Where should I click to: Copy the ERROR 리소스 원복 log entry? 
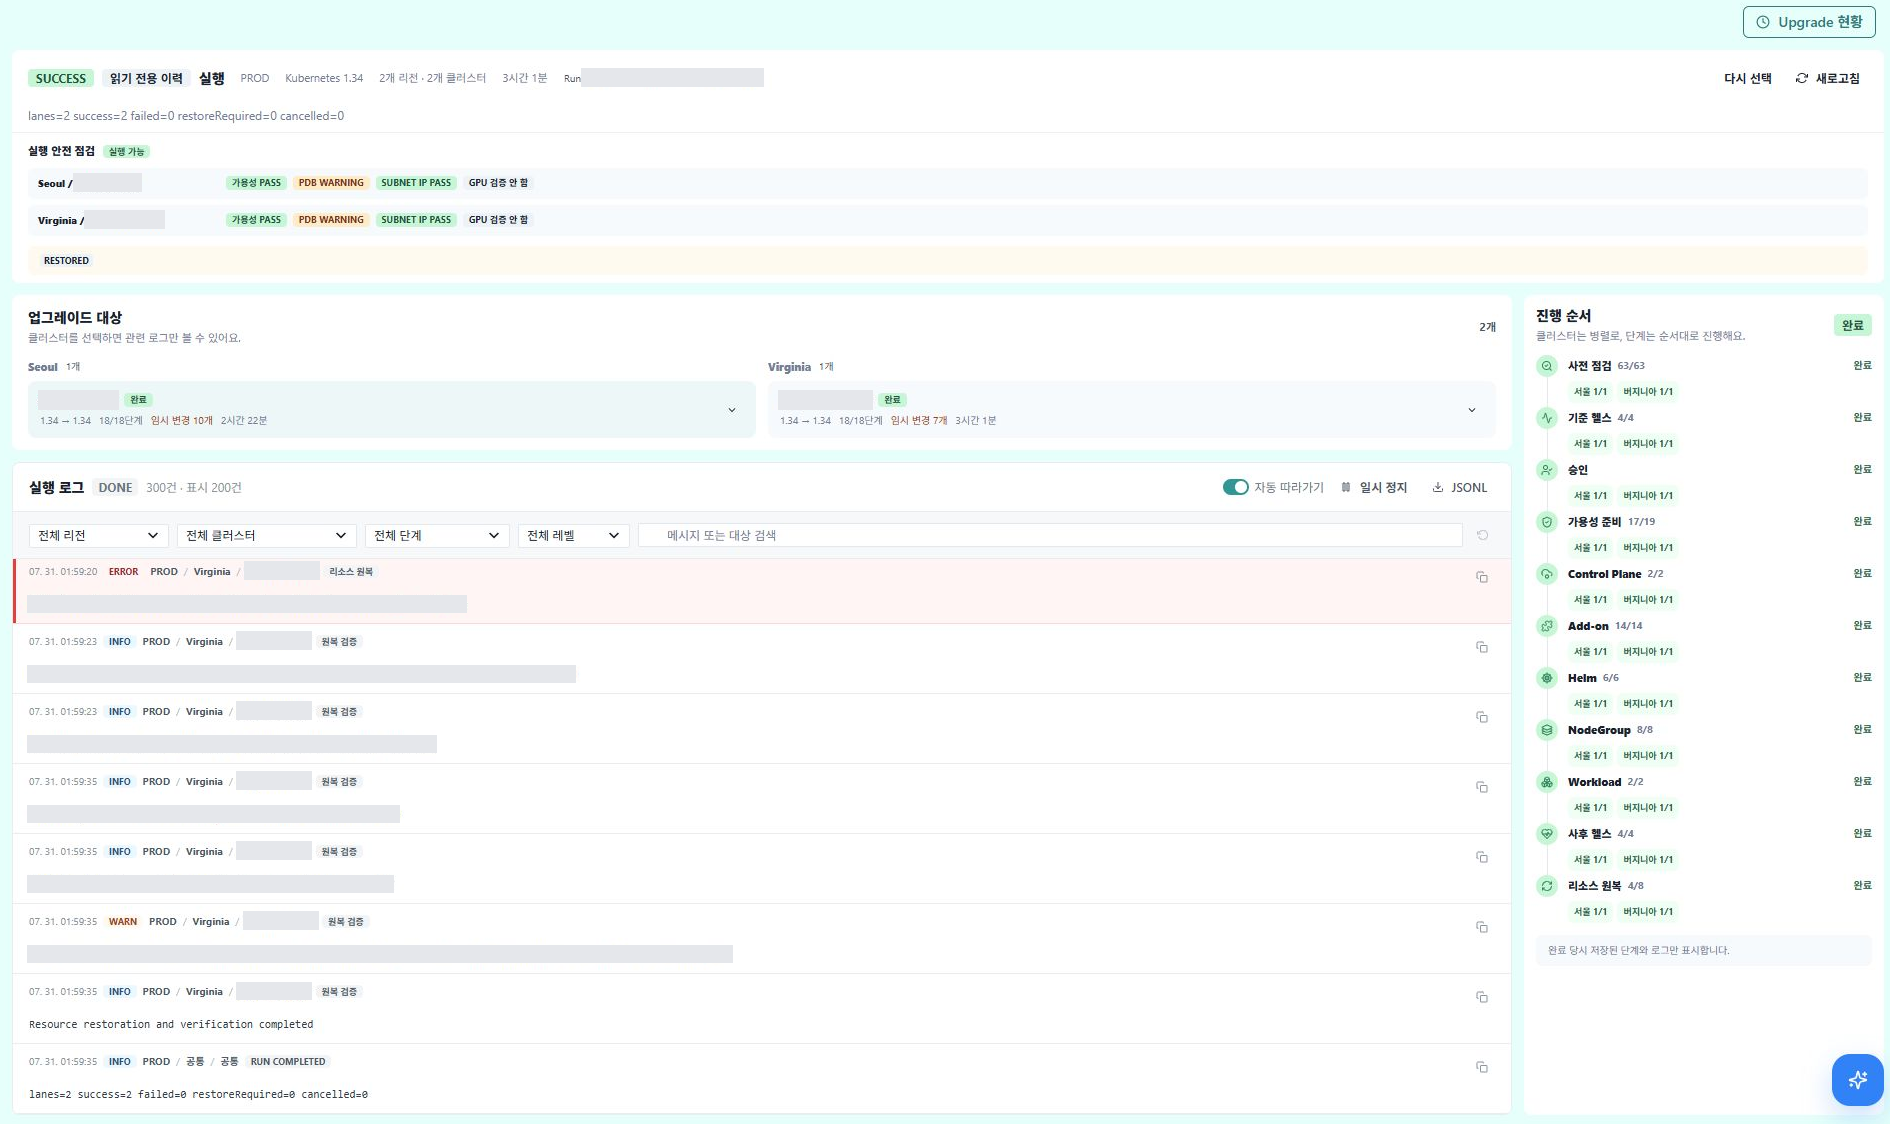coord(1482,577)
